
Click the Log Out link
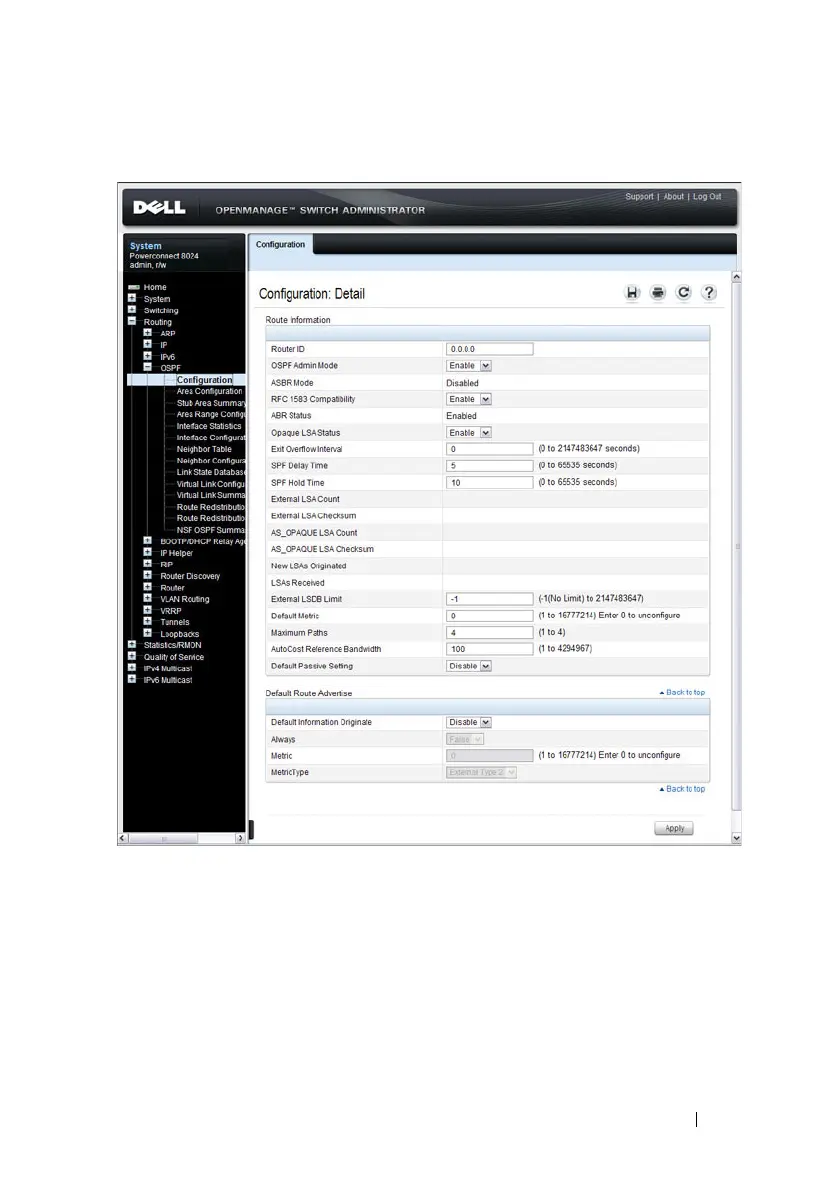(x=707, y=196)
